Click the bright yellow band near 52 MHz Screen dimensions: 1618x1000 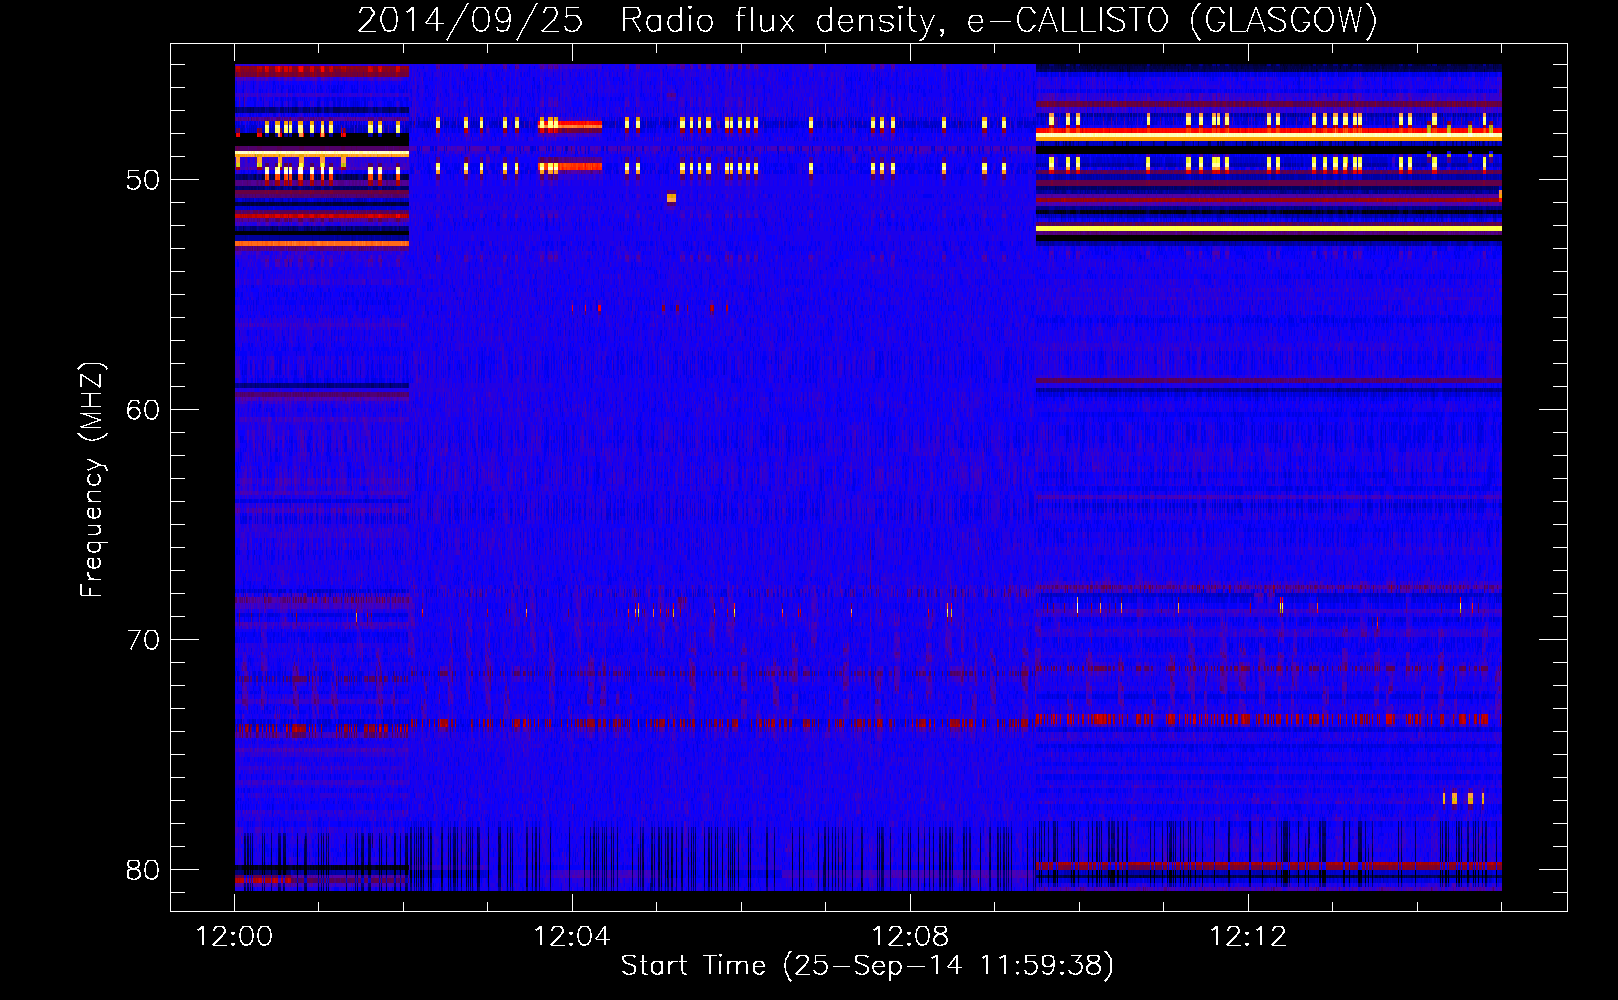click(1269, 229)
